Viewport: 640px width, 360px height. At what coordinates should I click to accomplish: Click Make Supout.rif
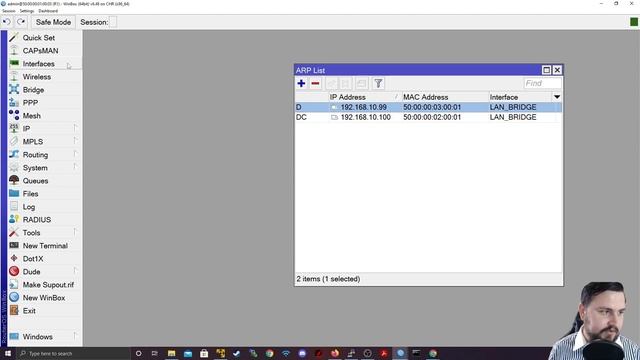pyautogui.click(x=48, y=285)
